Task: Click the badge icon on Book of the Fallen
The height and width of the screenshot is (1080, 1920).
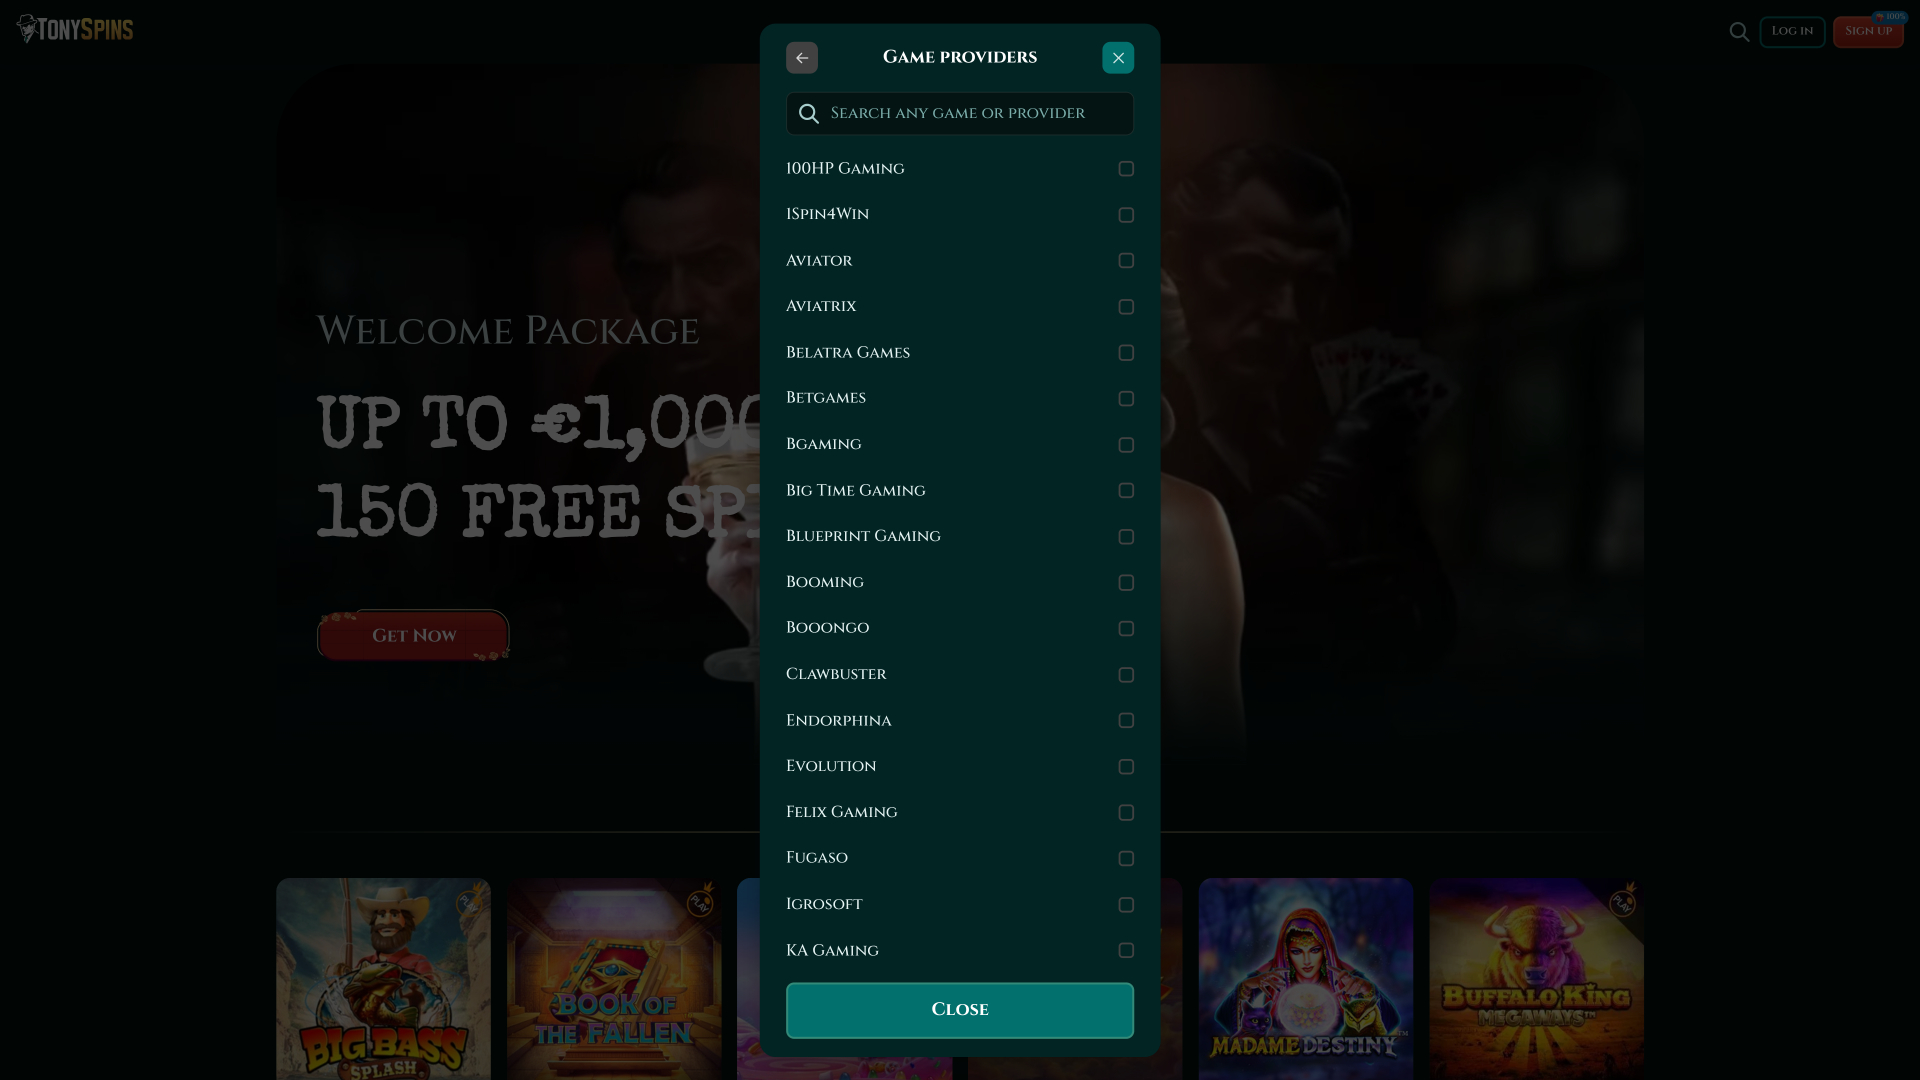Action: (700, 903)
